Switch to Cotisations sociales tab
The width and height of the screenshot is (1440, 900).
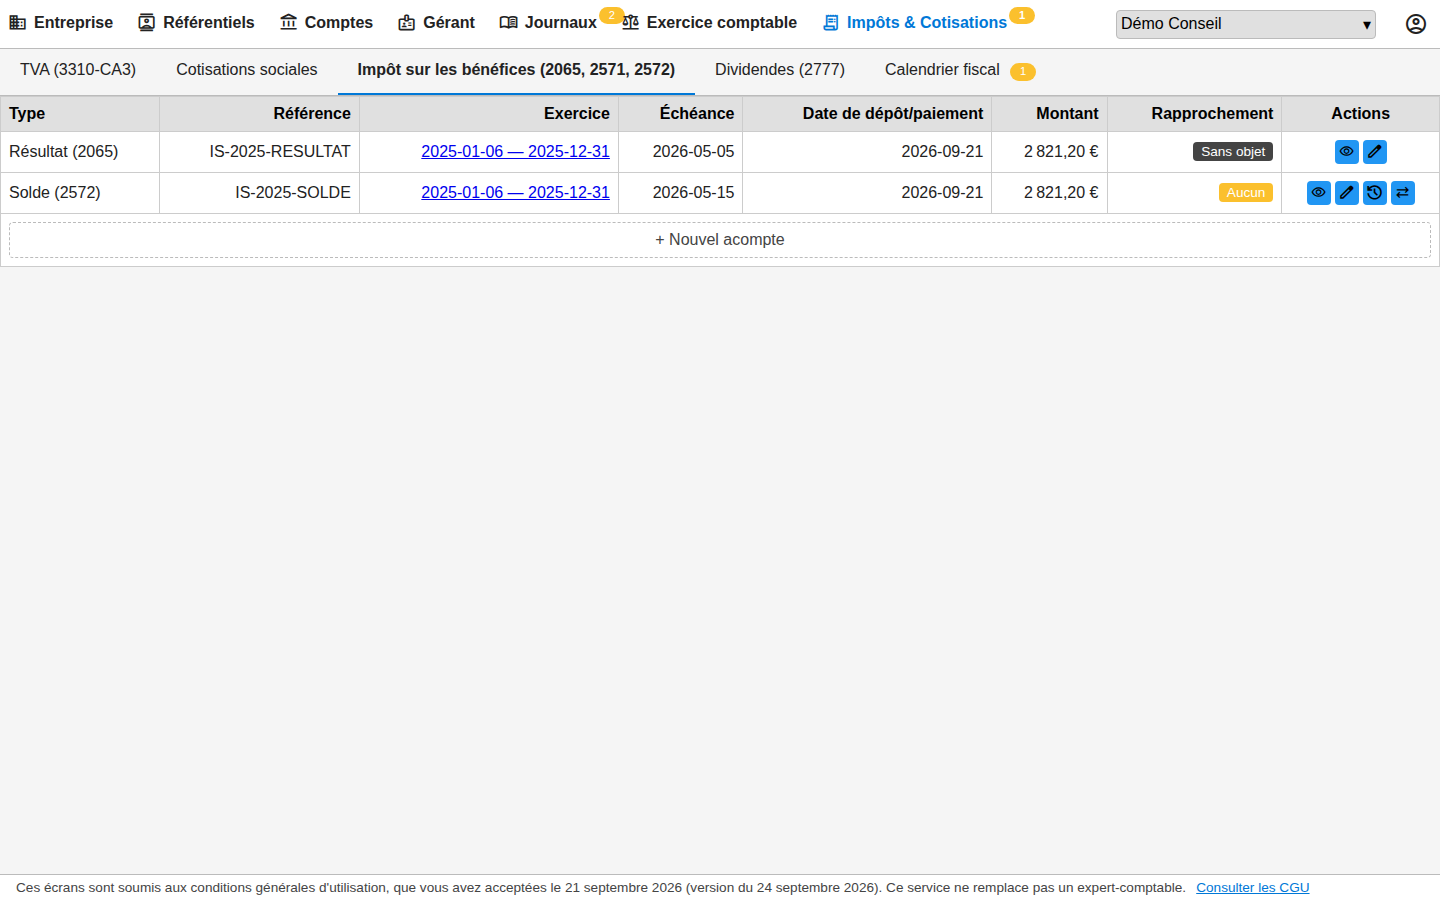pyautogui.click(x=247, y=70)
